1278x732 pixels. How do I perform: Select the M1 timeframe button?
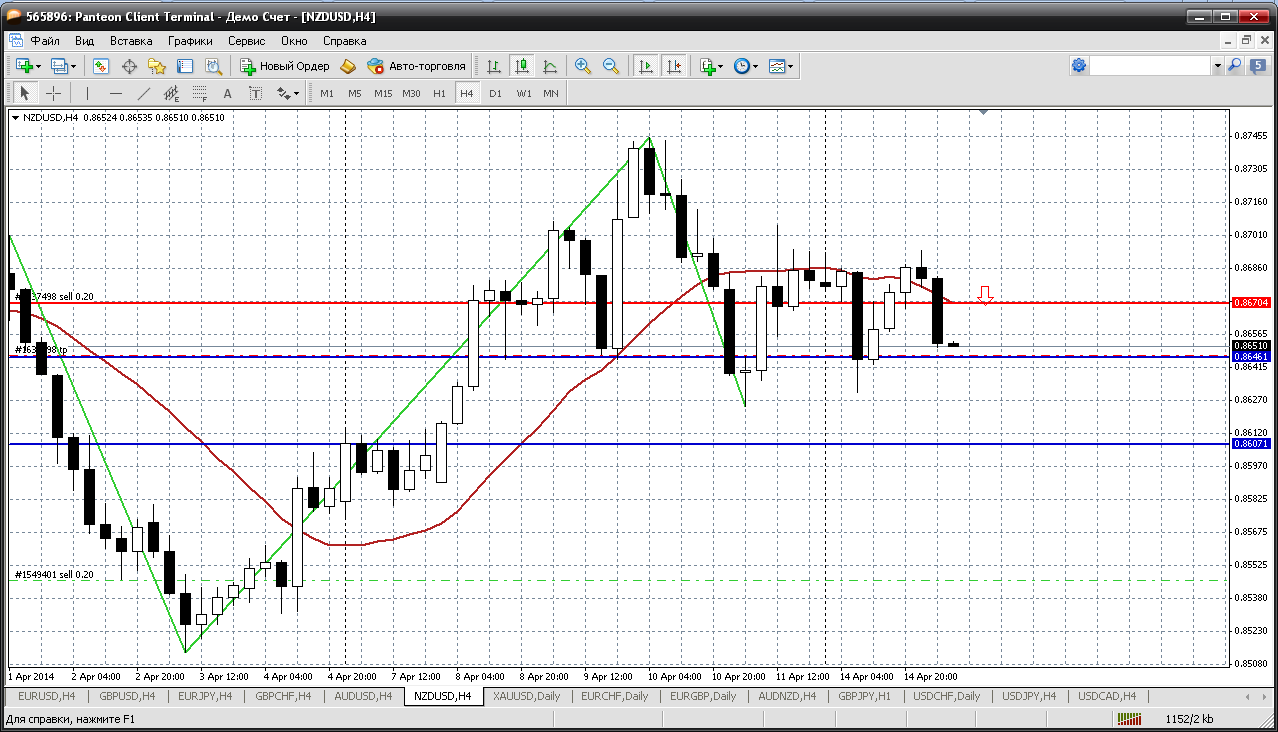tap(327, 93)
